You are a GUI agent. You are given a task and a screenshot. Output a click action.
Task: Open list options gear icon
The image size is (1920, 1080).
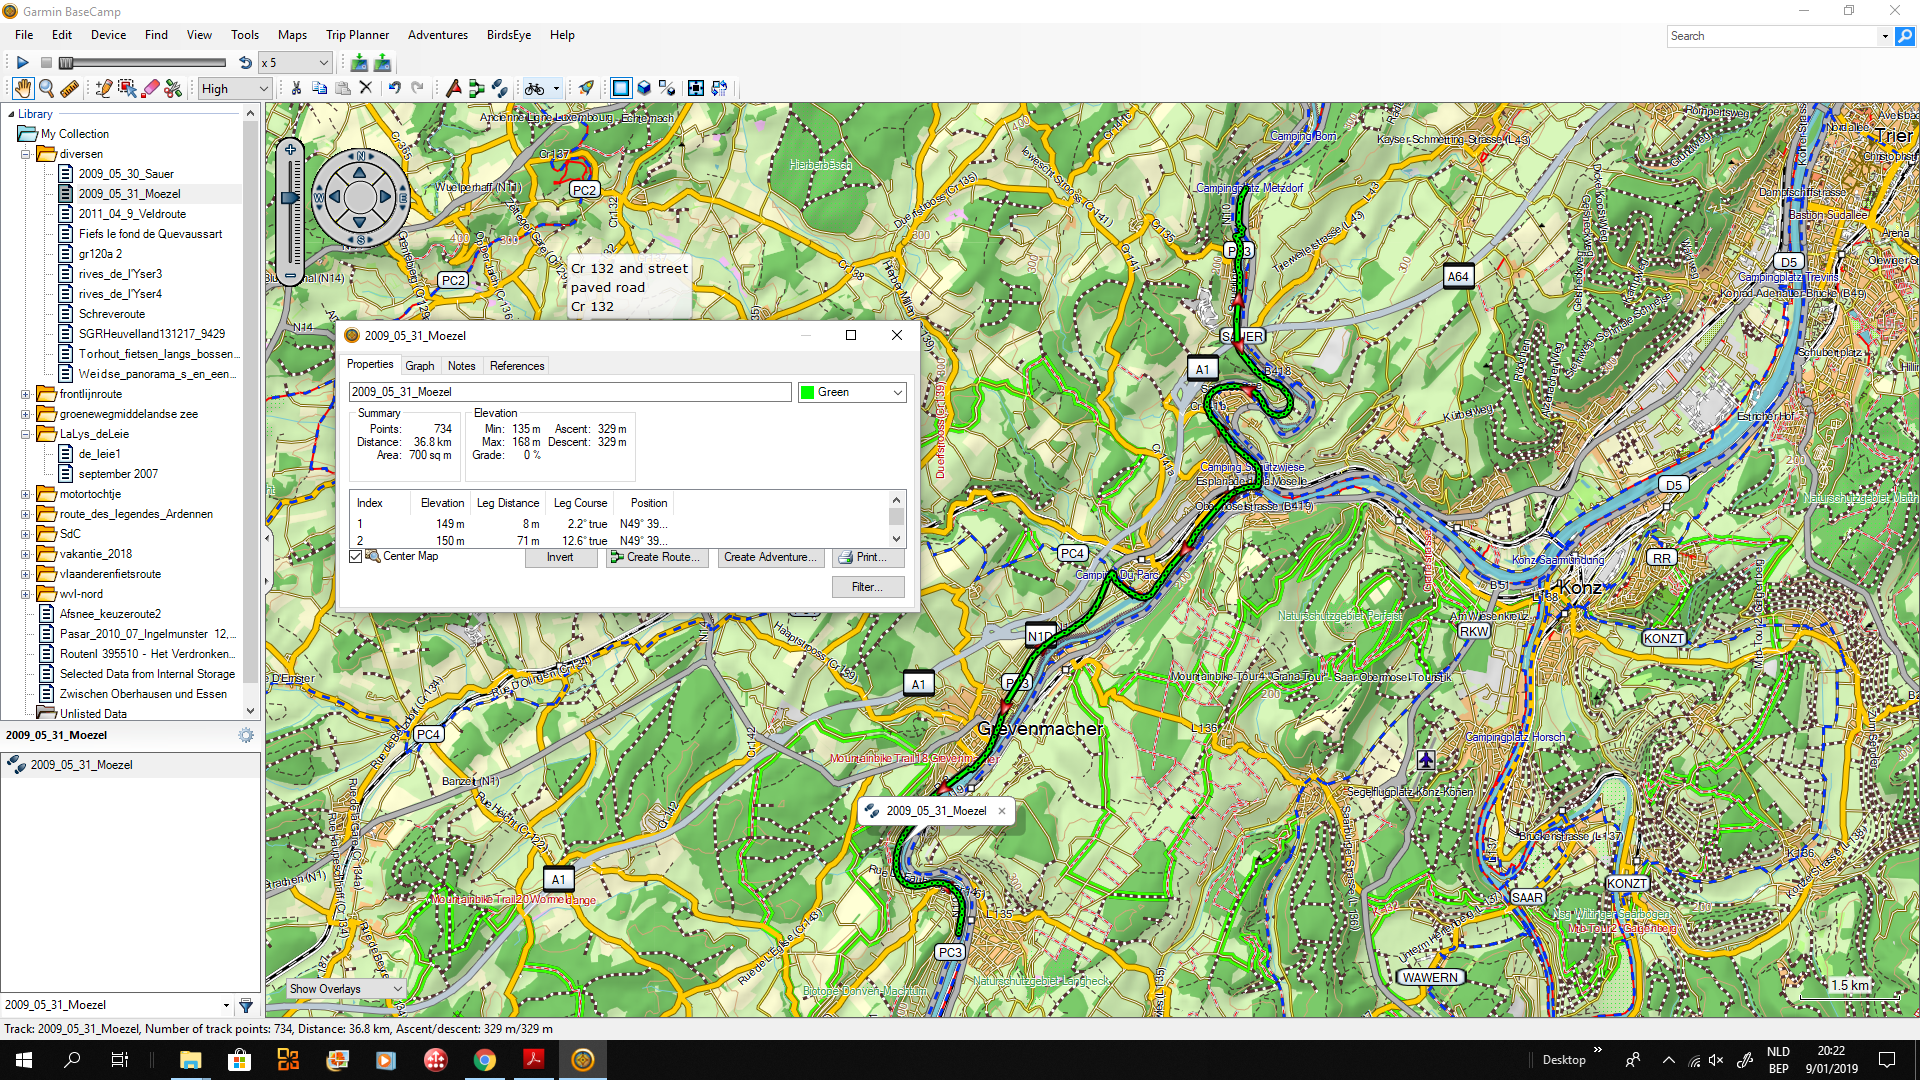click(x=246, y=735)
